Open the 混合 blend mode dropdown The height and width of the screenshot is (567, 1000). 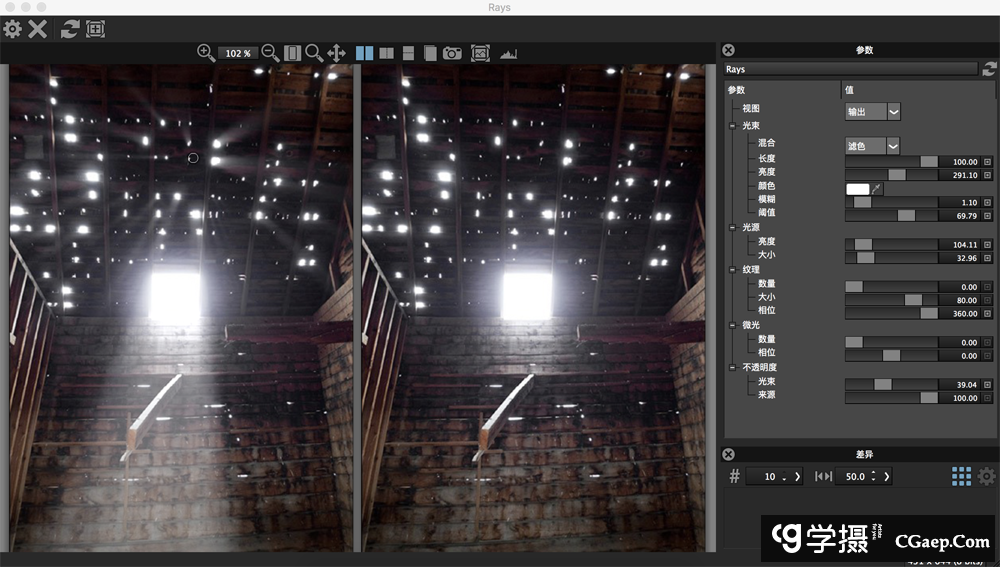coord(873,146)
